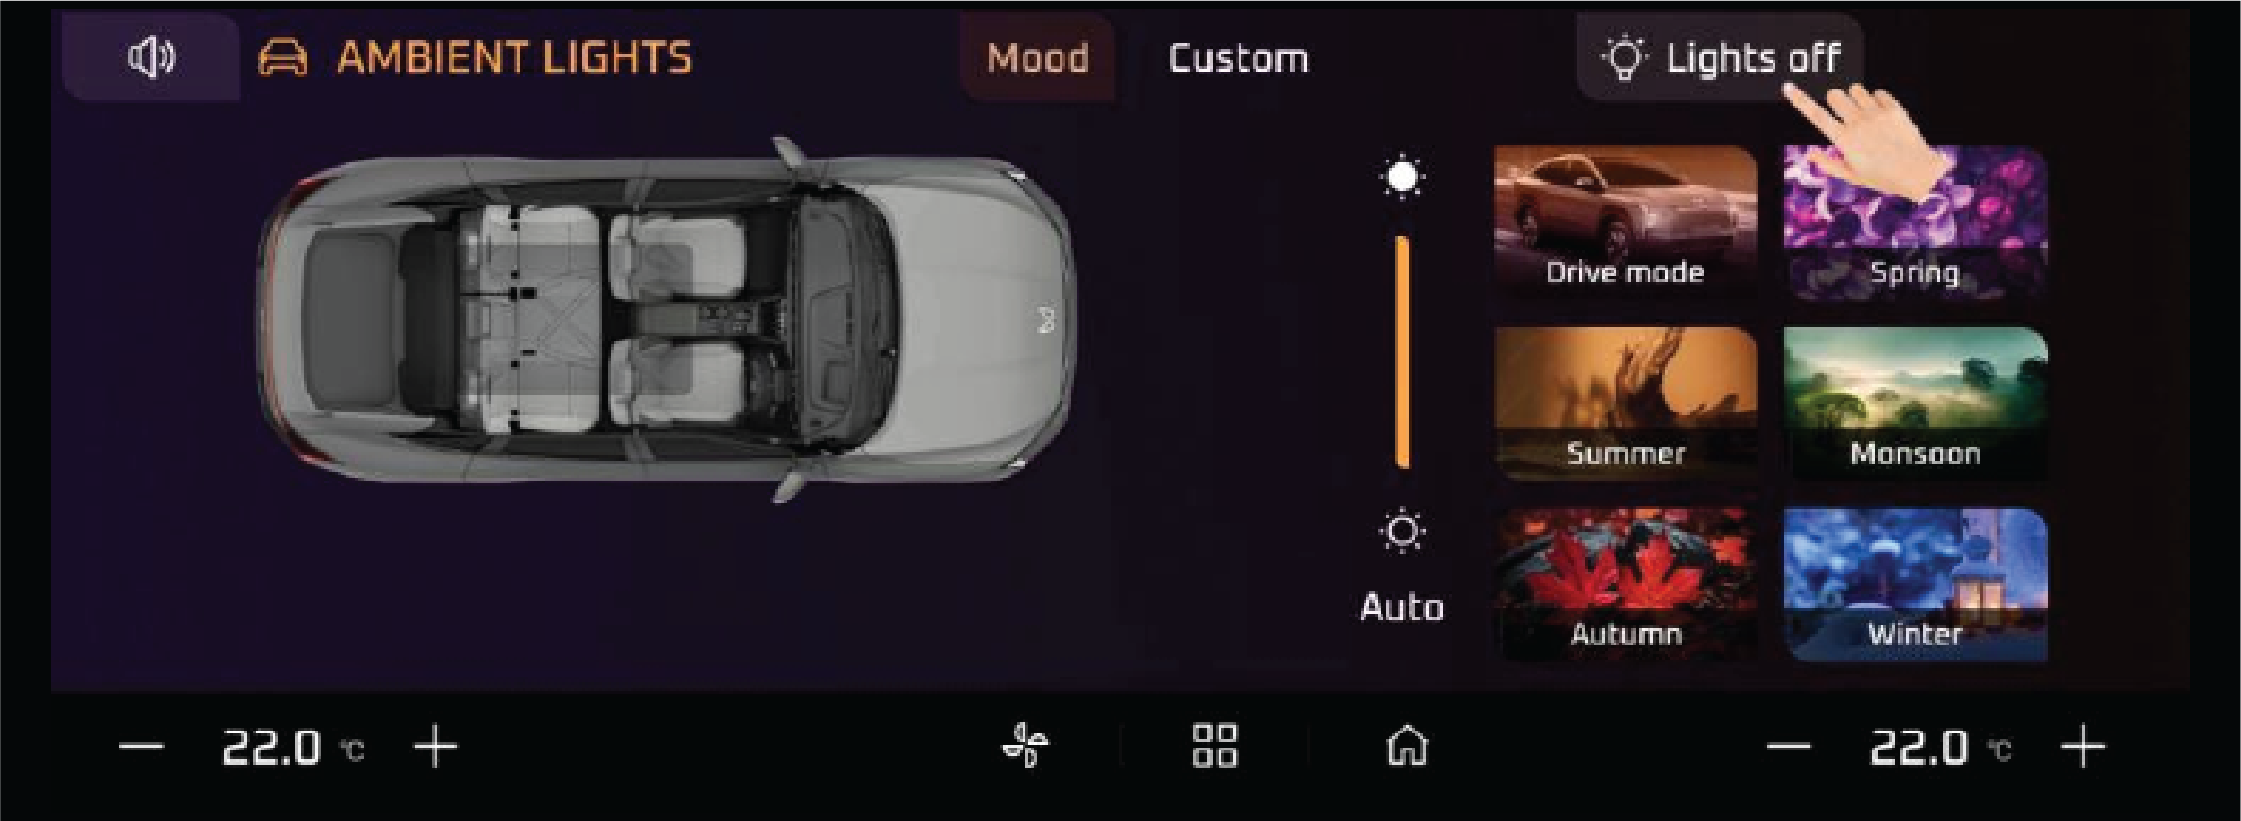Increase left temperature with plus
Screen dimensions: 2241x821
coord(436,747)
